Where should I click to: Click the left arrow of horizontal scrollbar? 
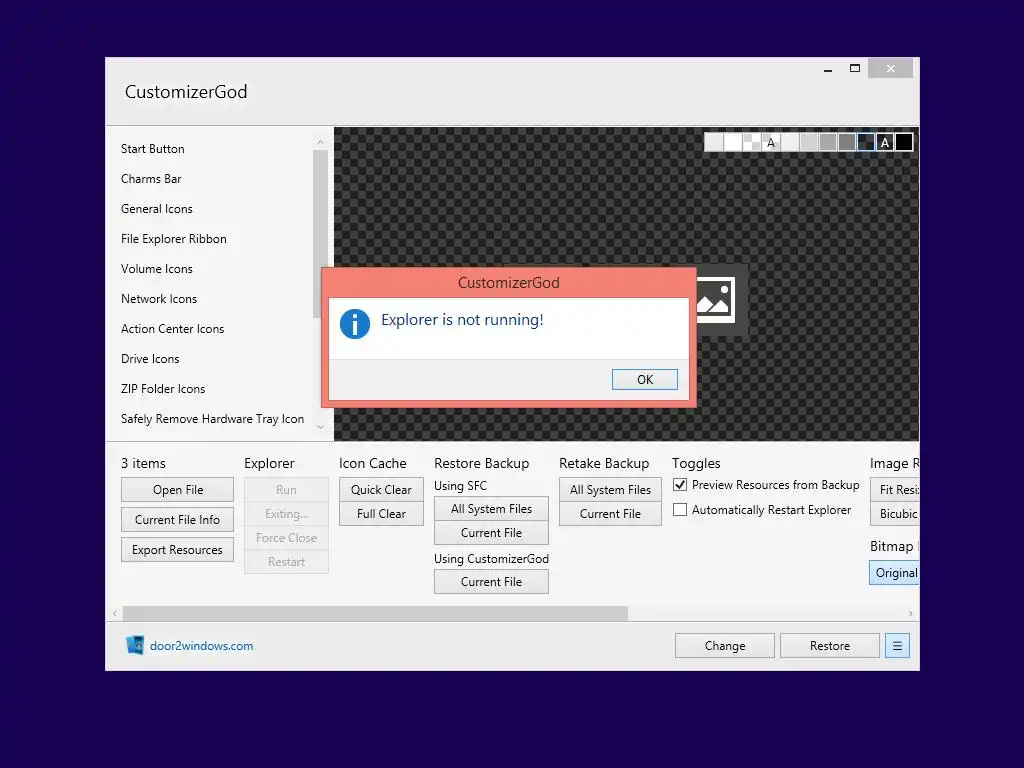[x=115, y=614]
